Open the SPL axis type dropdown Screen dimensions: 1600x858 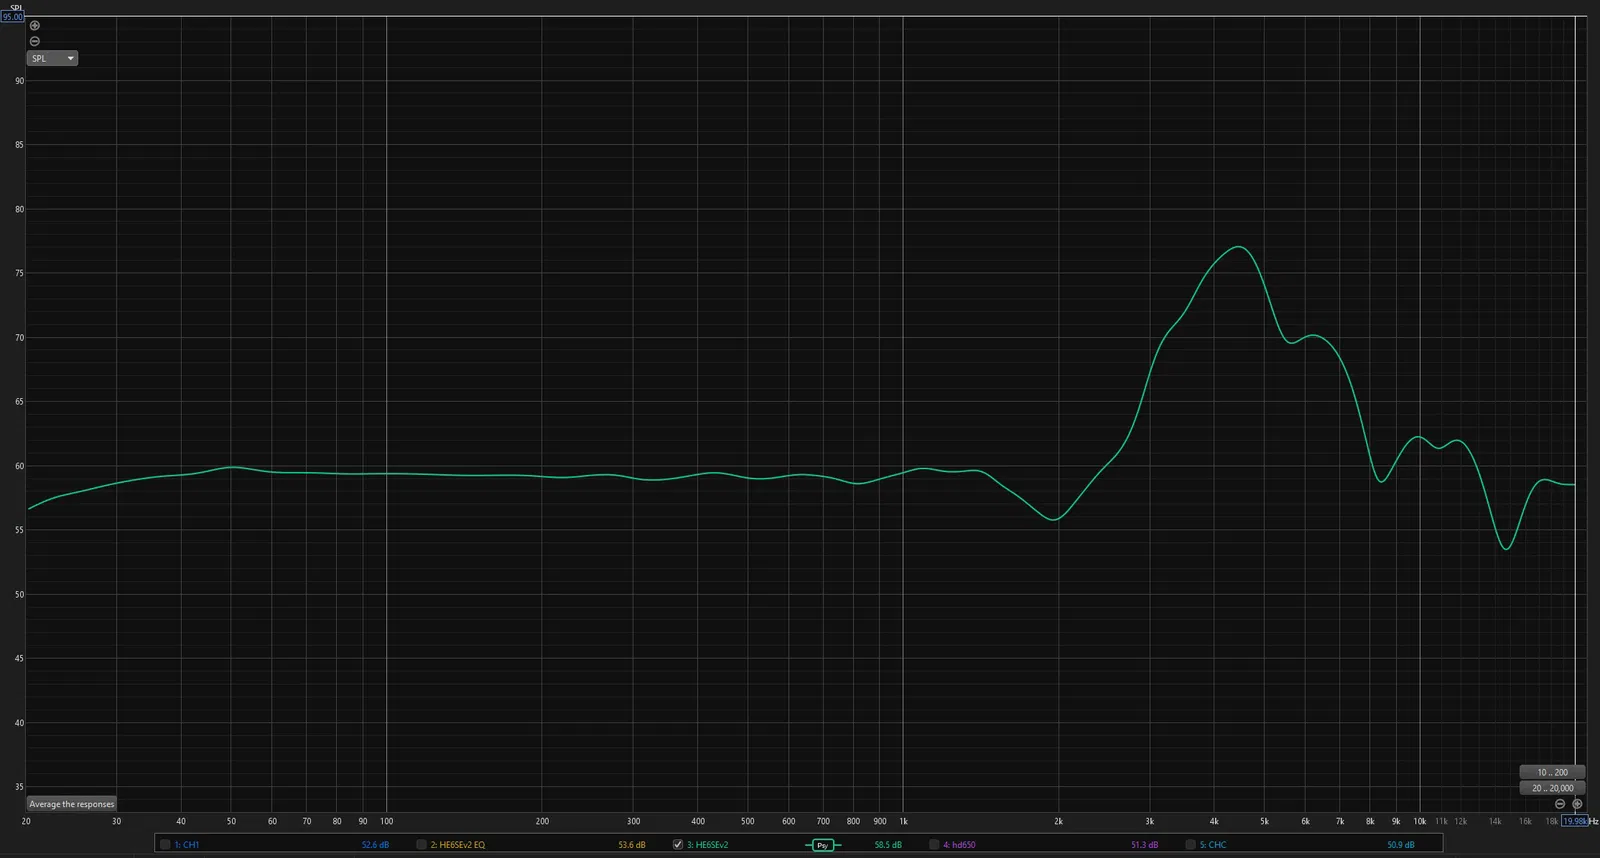tap(52, 58)
